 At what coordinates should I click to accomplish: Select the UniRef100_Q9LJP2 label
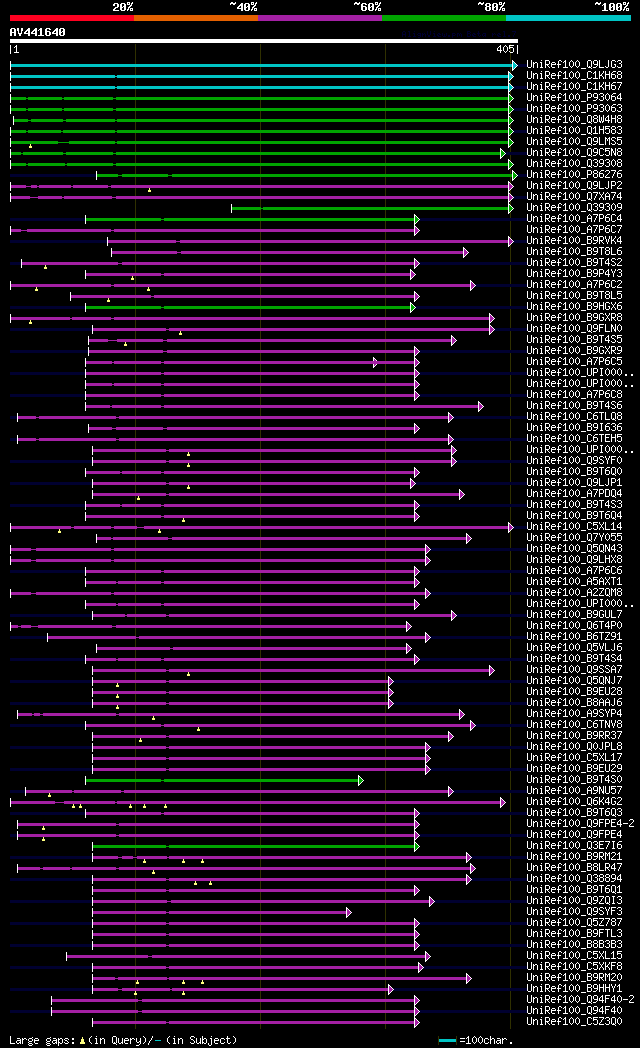[574, 186]
